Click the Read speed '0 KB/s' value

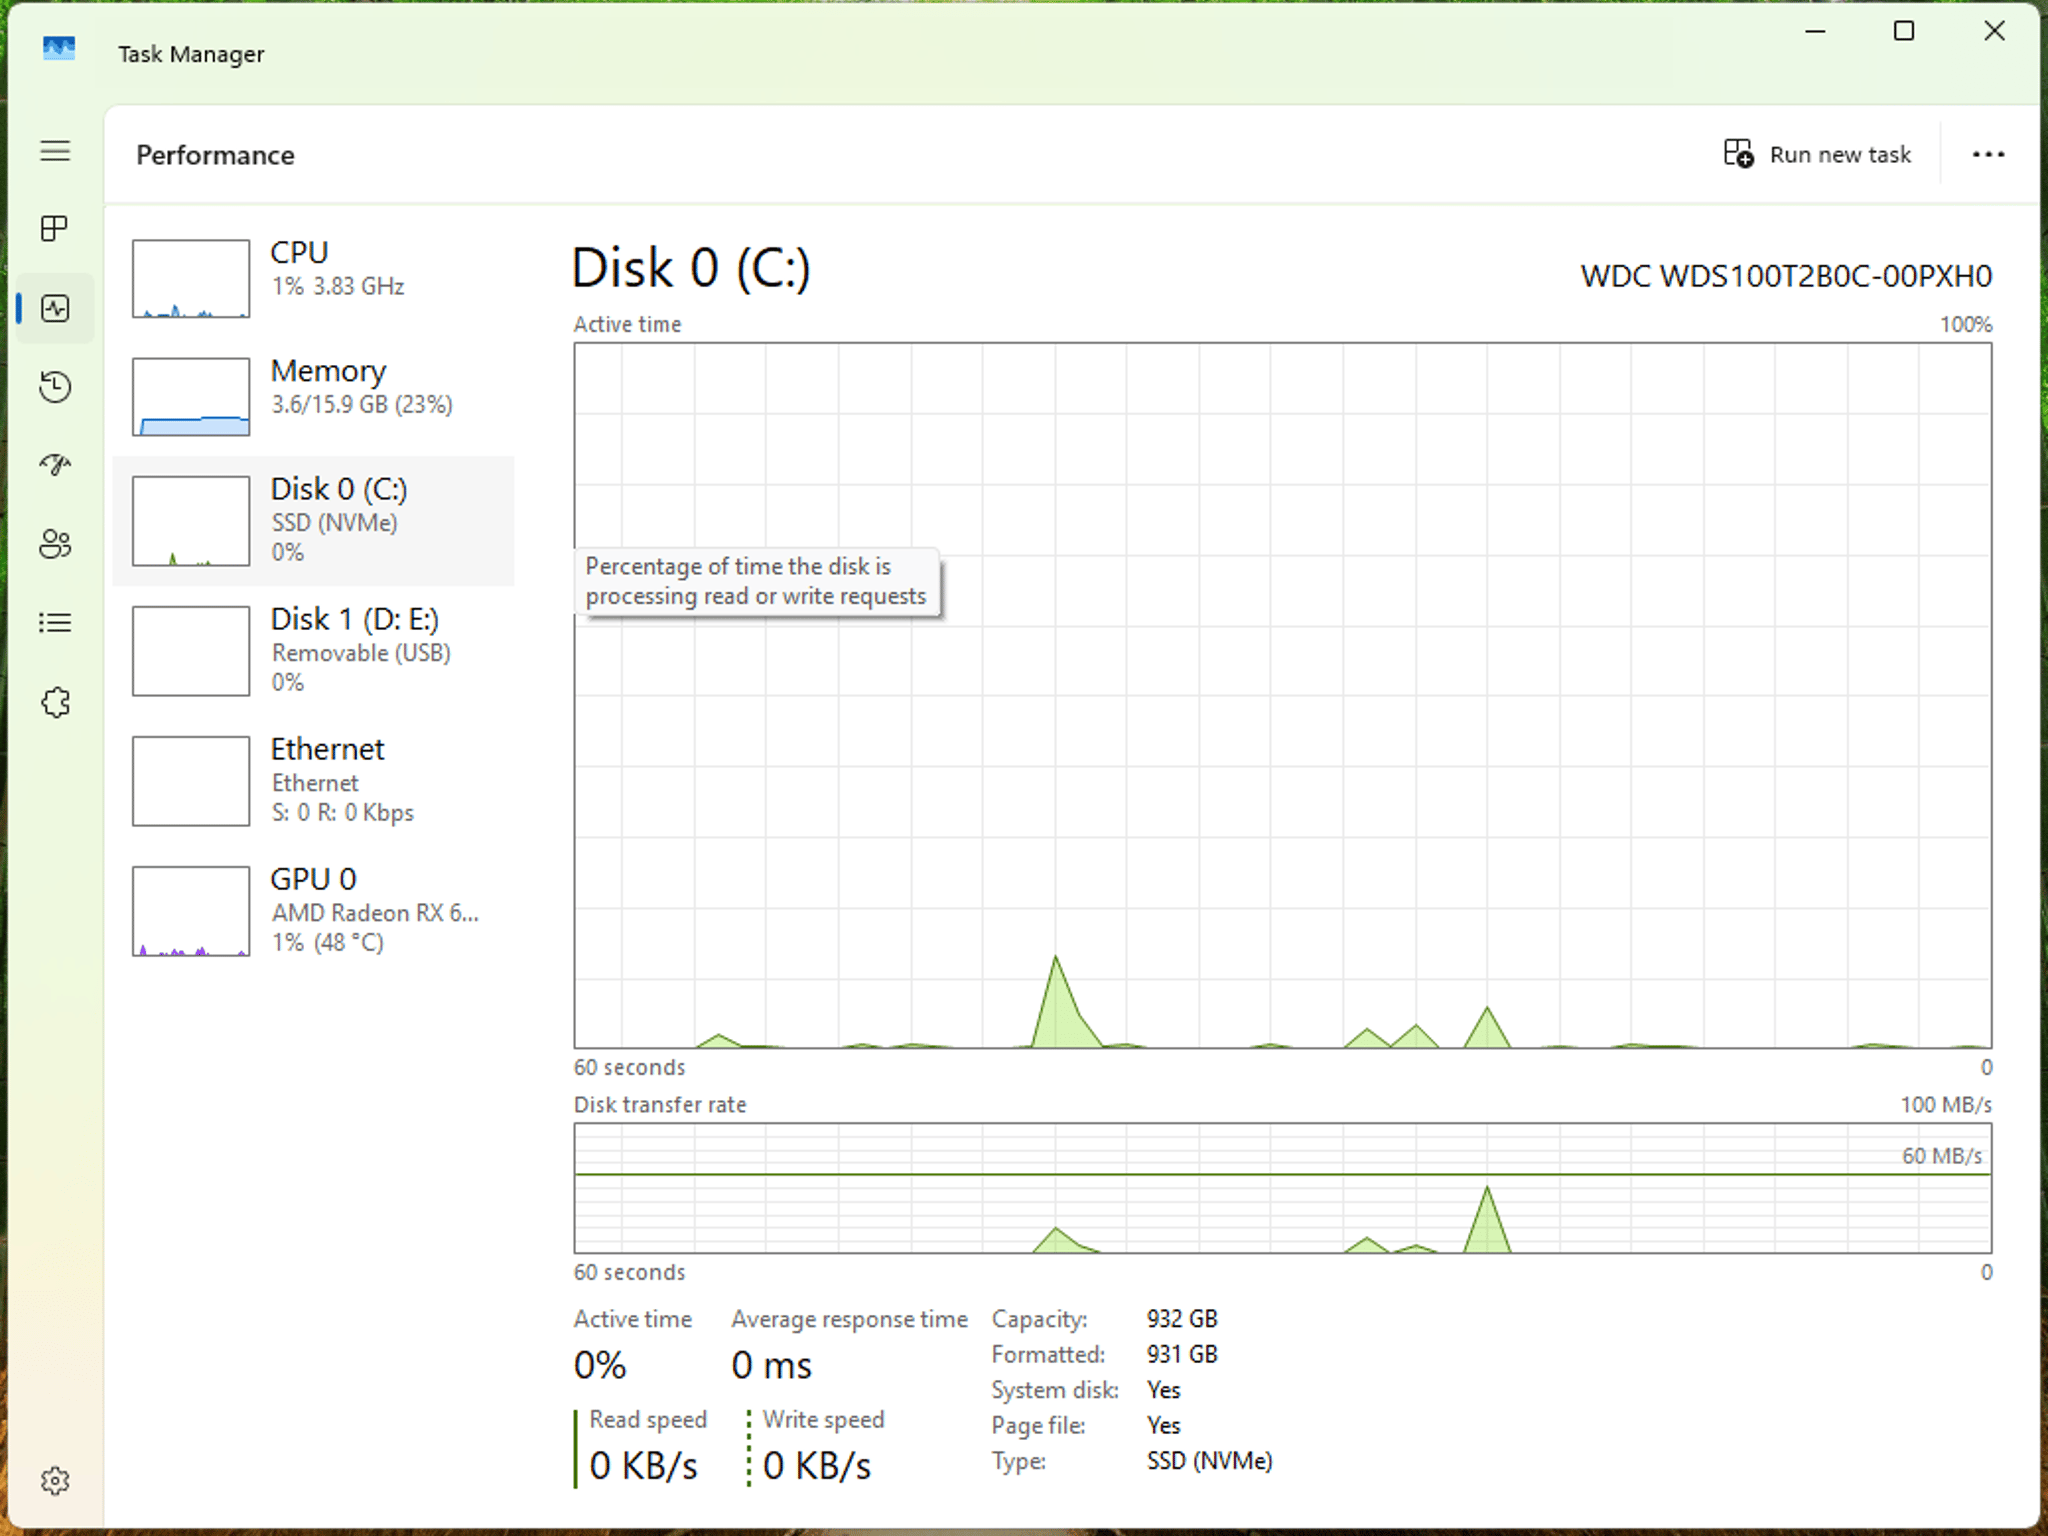tap(643, 1466)
